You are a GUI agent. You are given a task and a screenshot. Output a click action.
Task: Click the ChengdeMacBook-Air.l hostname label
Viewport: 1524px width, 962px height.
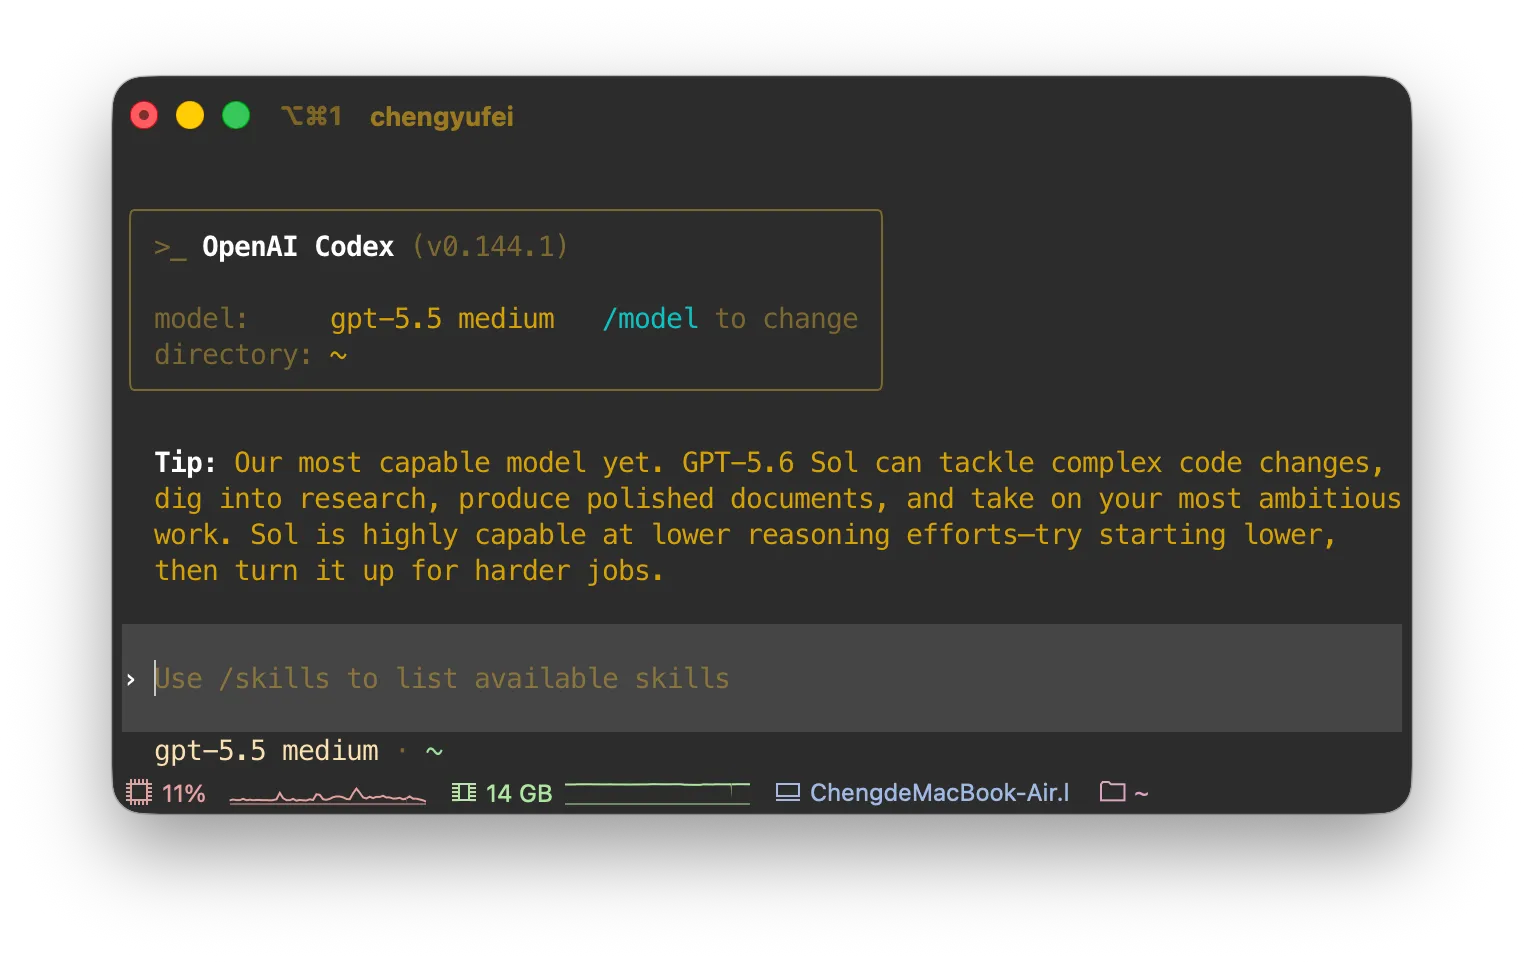click(x=940, y=793)
